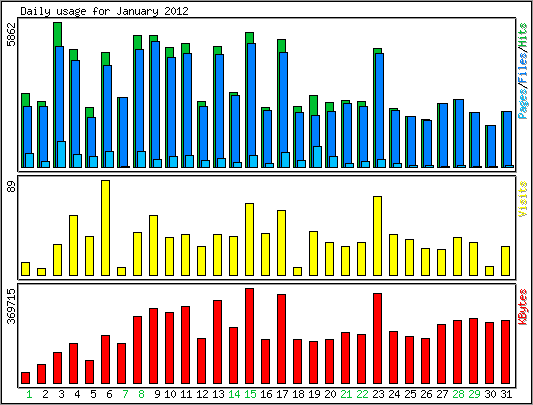Select green day label 14
This screenshot has height=405, width=533.
[x=234, y=394]
